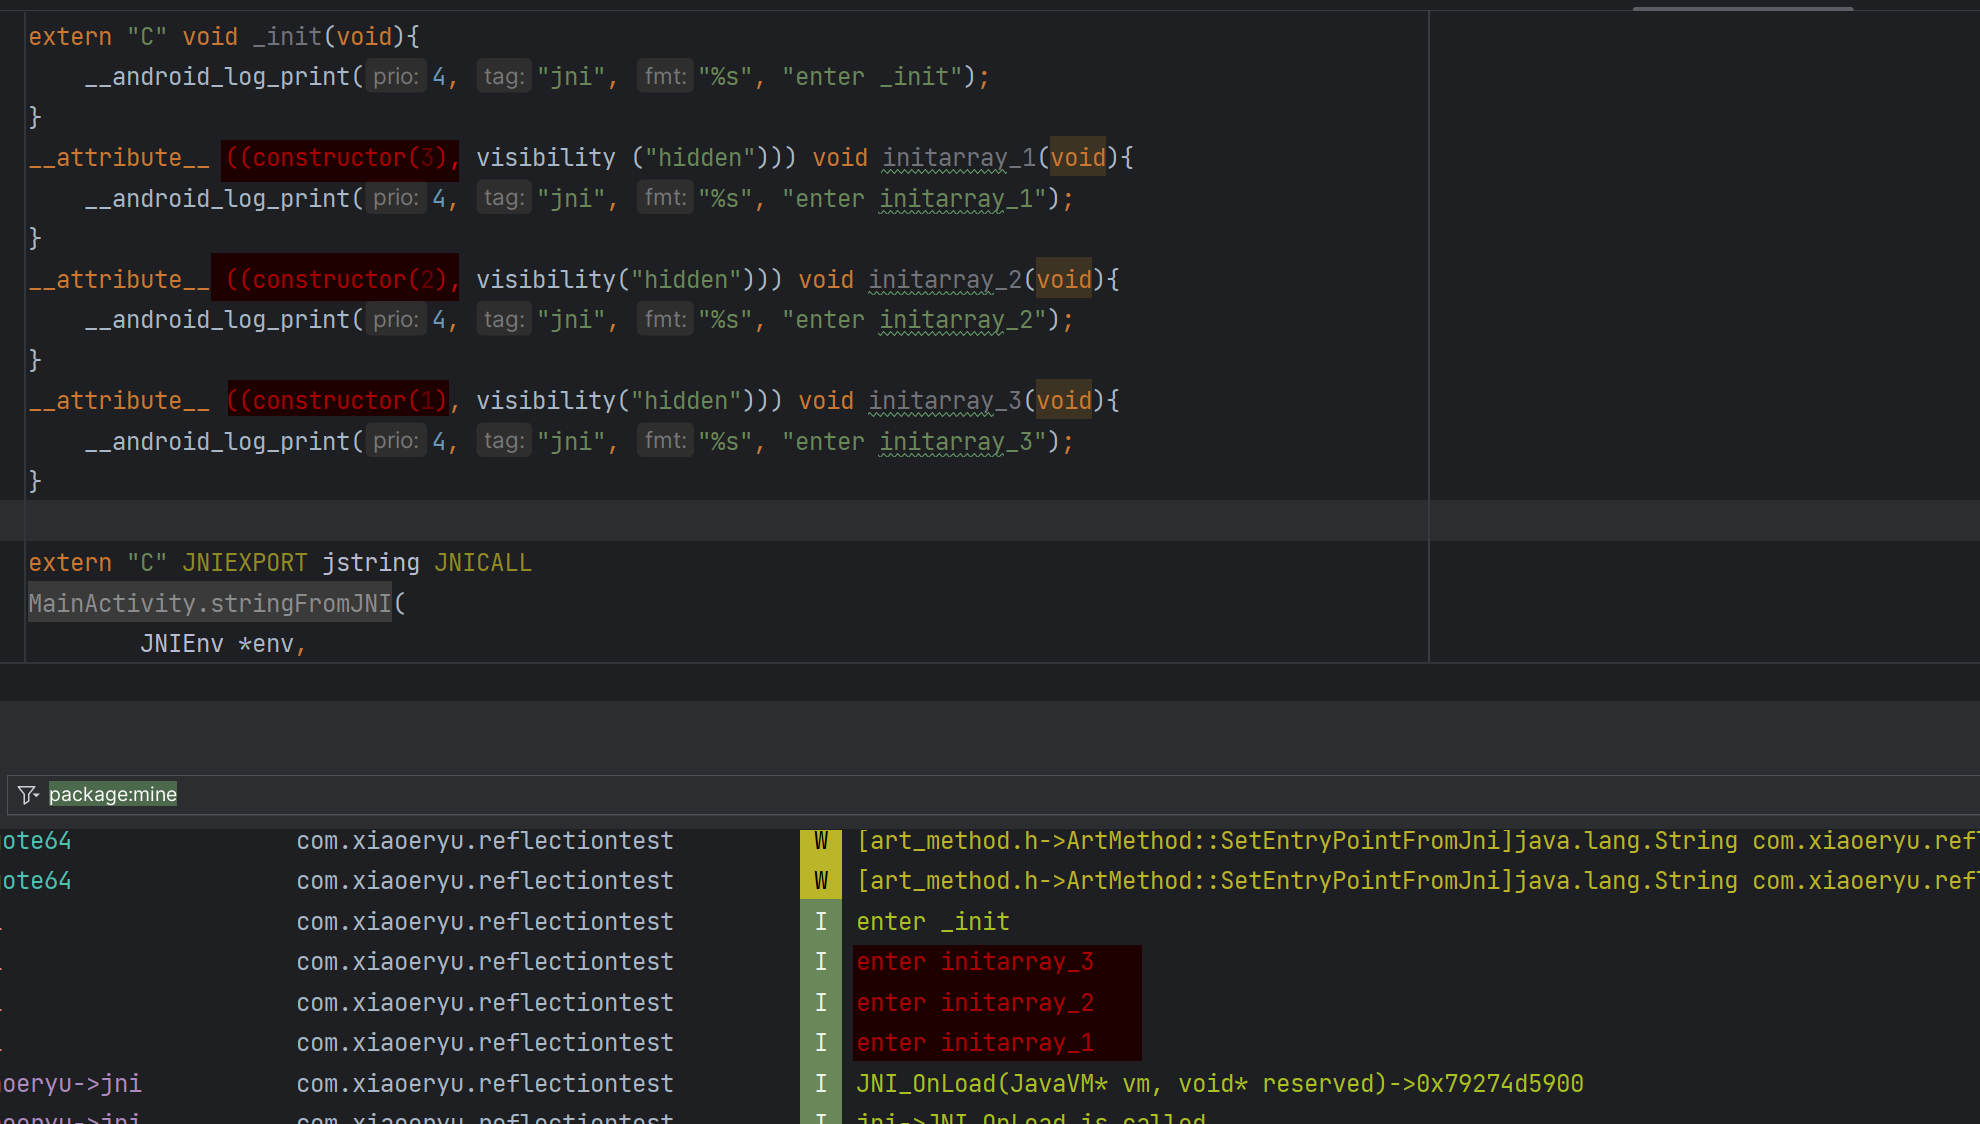Click the MainActivity.stringFromJNI folded macro text
Viewport: 1980px width, 1124px height.
(210, 604)
